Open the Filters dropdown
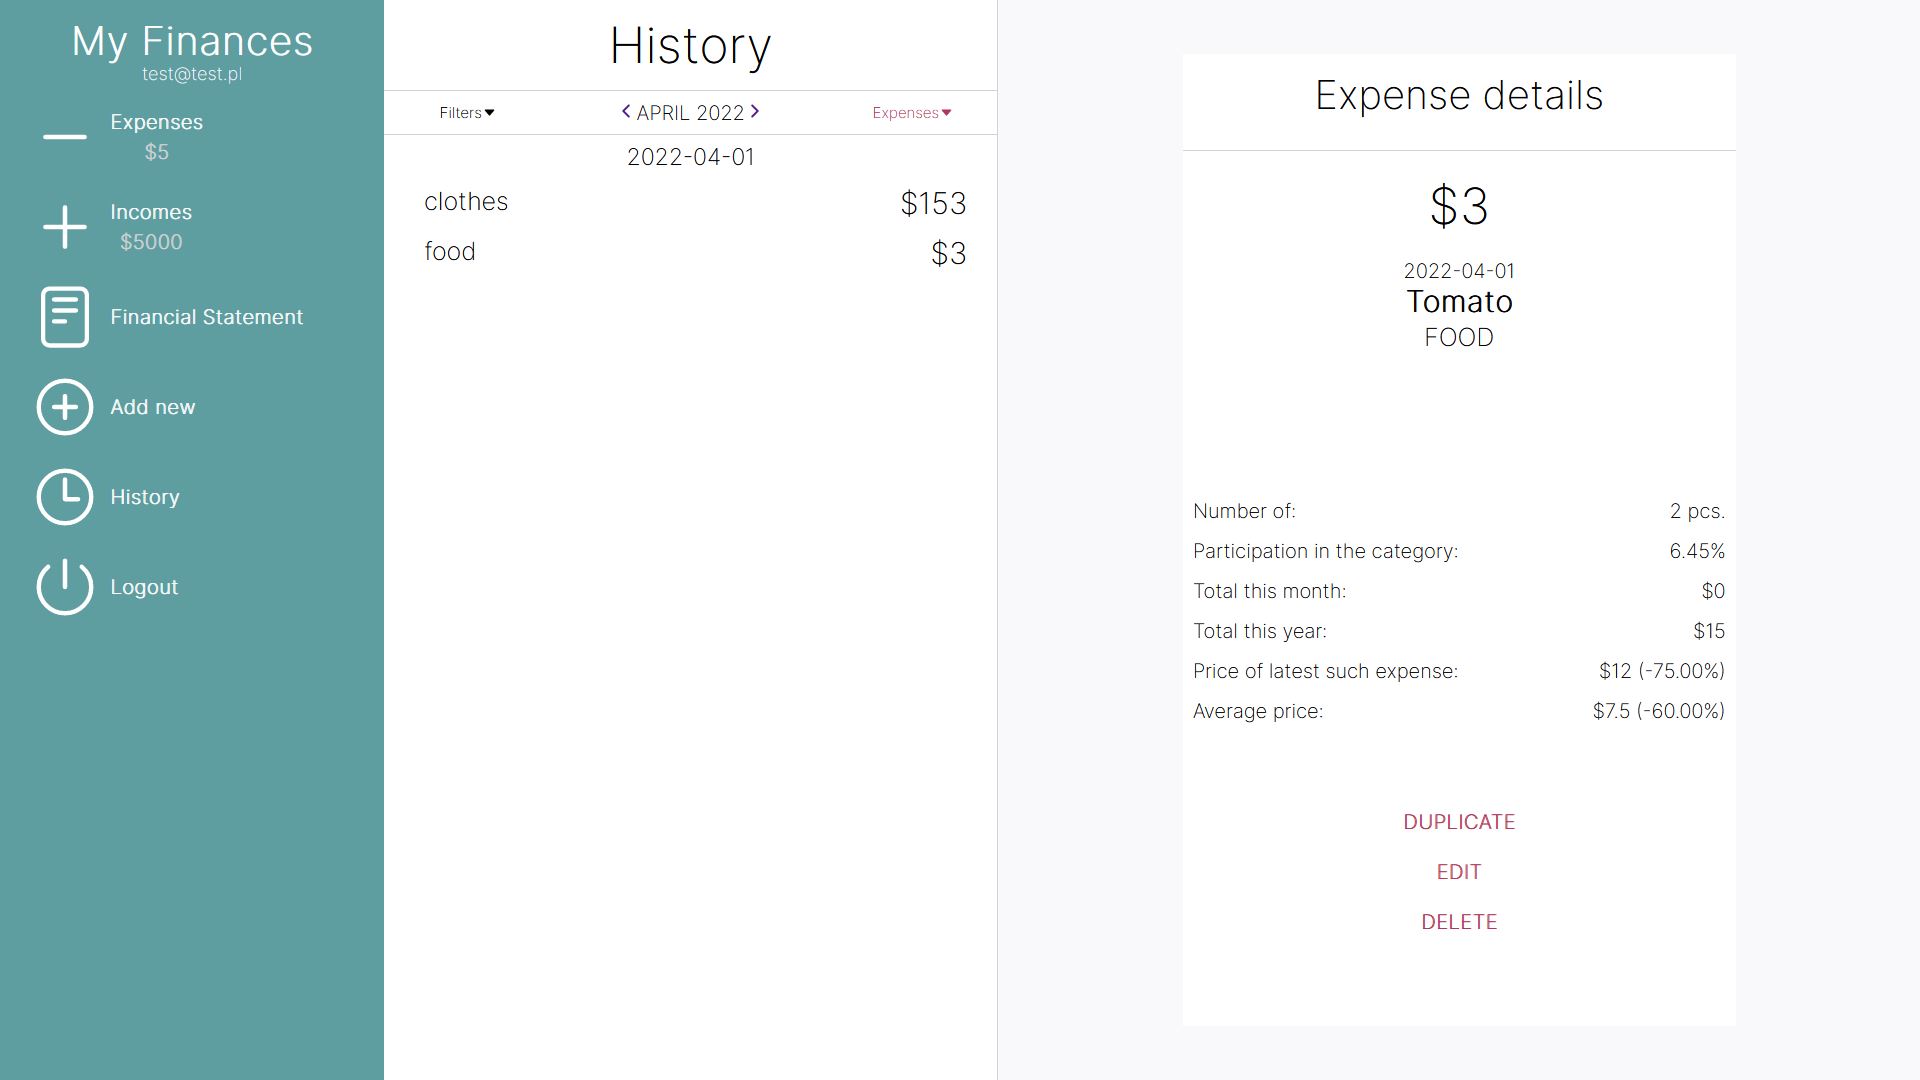The width and height of the screenshot is (1920, 1080). pos(464,113)
